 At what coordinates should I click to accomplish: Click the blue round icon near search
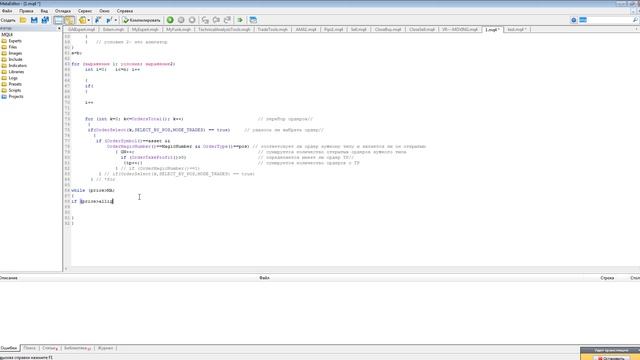click(573, 20)
